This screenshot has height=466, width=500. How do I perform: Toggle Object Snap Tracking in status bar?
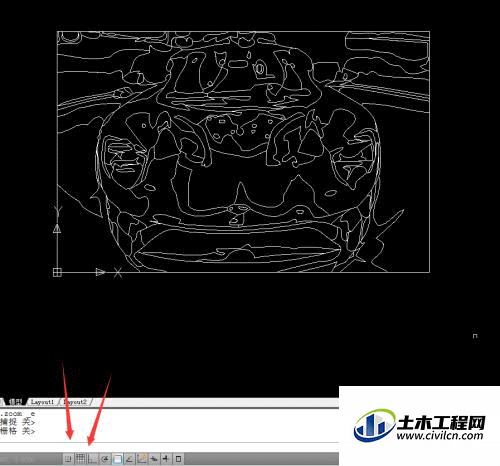pyautogui.click(x=129, y=459)
